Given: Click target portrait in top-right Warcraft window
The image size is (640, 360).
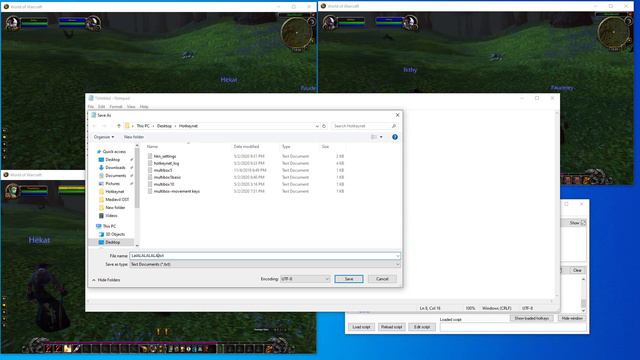Looking at the screenshot, I should click(x=410, y=22).
